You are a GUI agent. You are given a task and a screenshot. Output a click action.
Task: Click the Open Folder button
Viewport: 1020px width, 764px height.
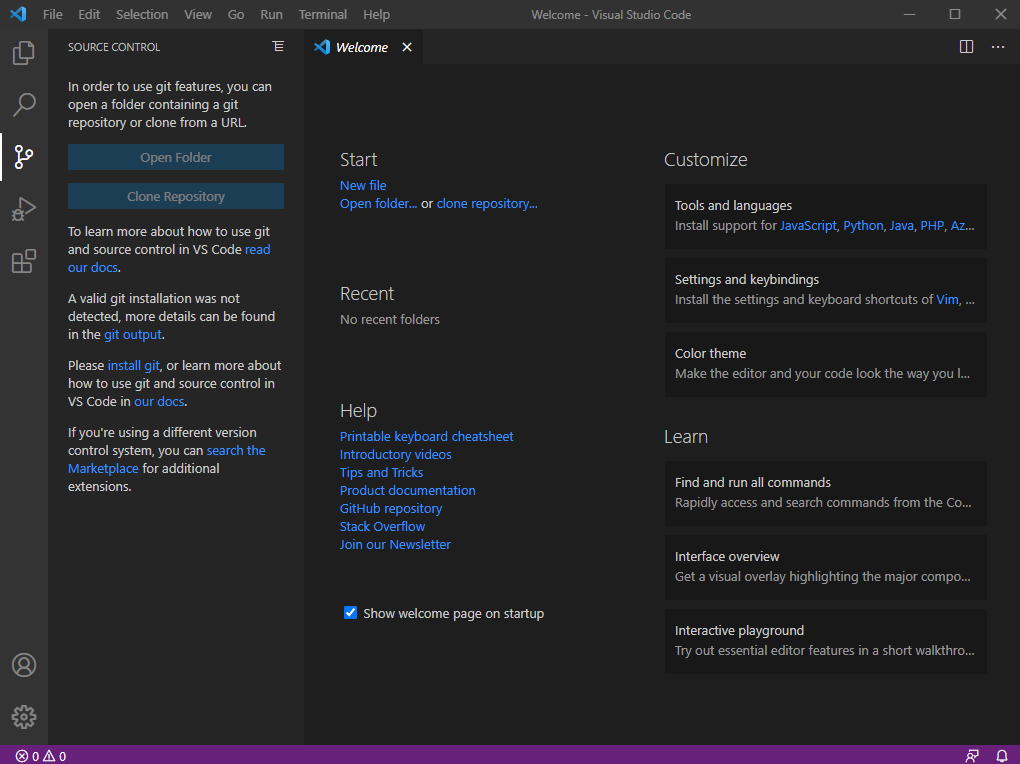coord(176,157)
